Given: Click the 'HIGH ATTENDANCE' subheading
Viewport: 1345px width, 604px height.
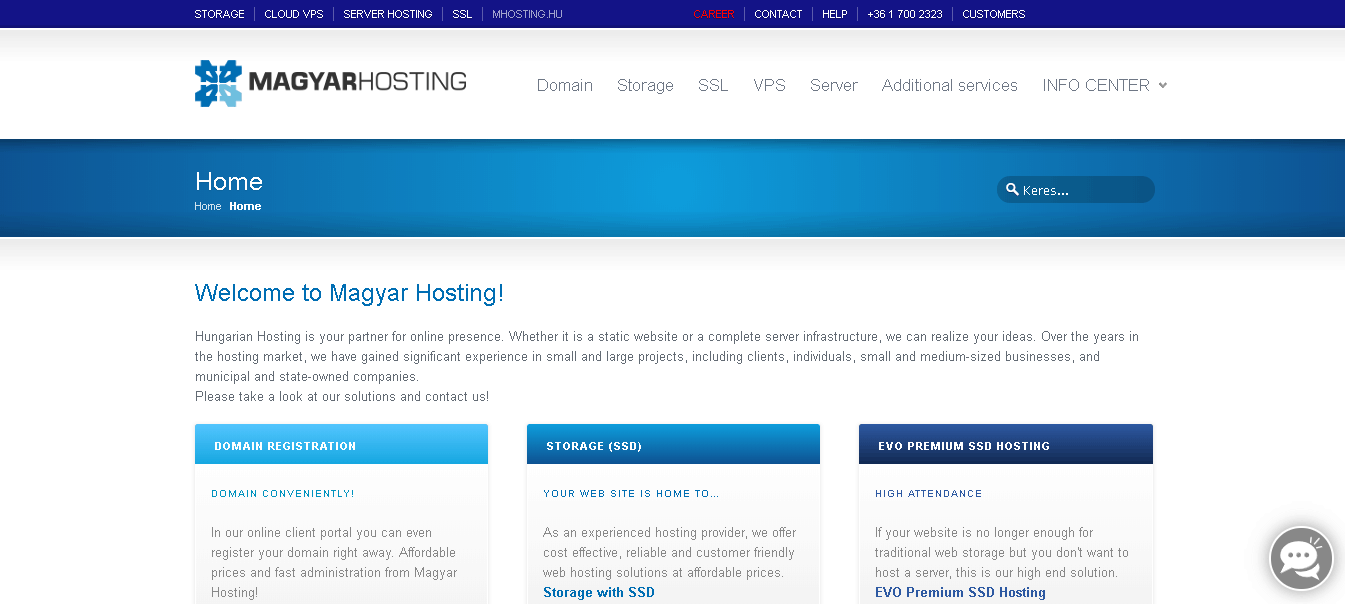Looking at the screenshot, I should click(x=929, y=493).
